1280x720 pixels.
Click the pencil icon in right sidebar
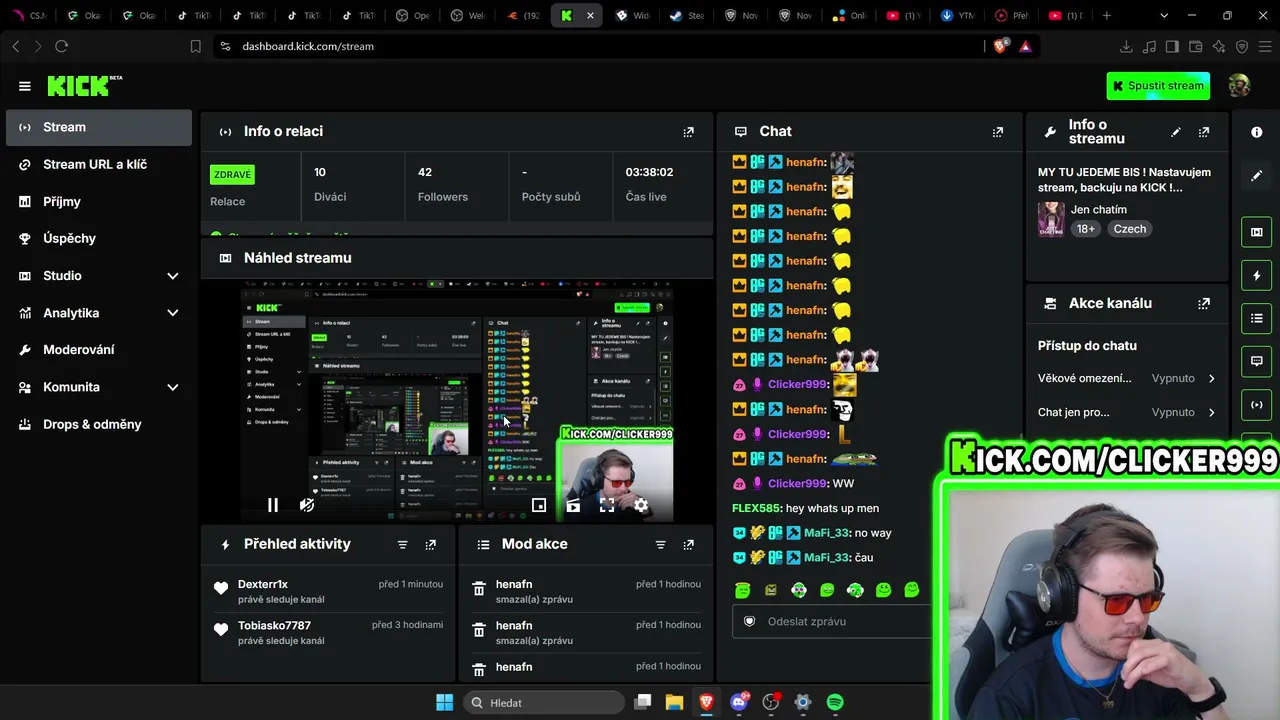[1257, 176]
